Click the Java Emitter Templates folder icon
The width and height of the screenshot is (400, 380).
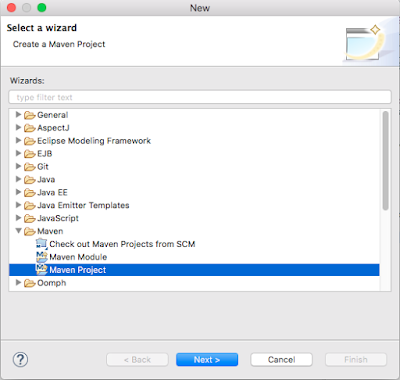click(x=30, y=206)
